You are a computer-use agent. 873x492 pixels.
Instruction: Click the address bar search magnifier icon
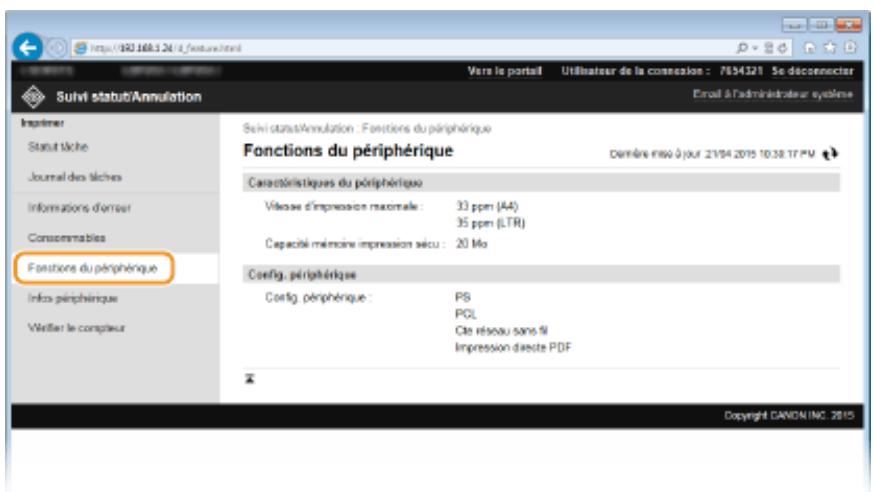click(x=742, y=48)
